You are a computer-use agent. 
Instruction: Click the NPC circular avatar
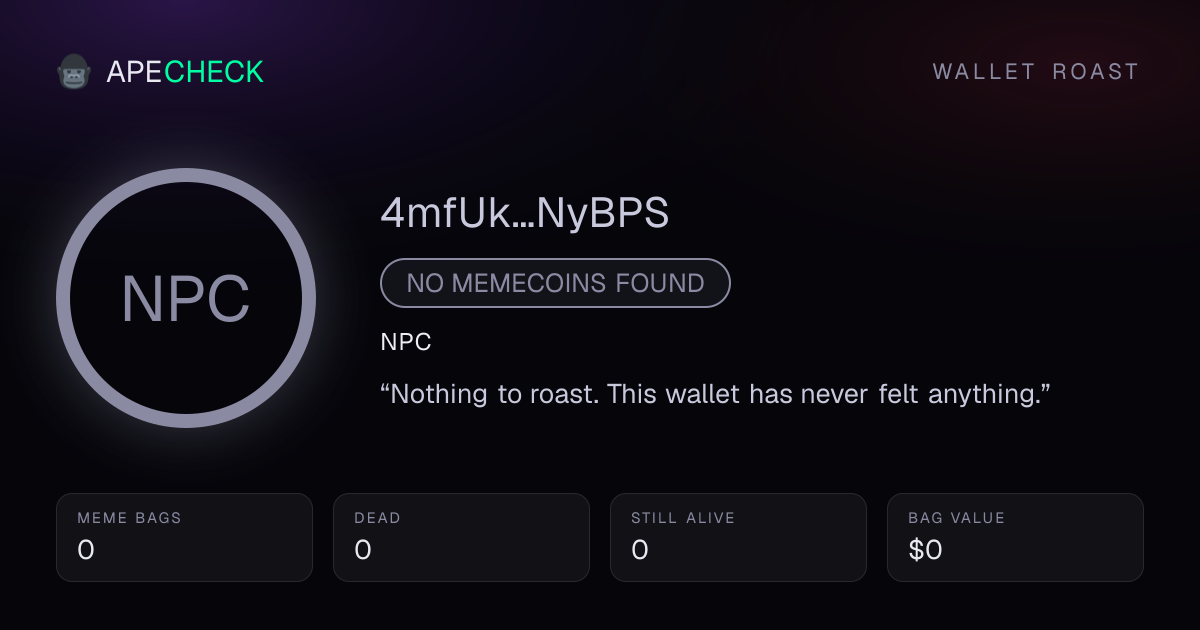tap(186, 298)
